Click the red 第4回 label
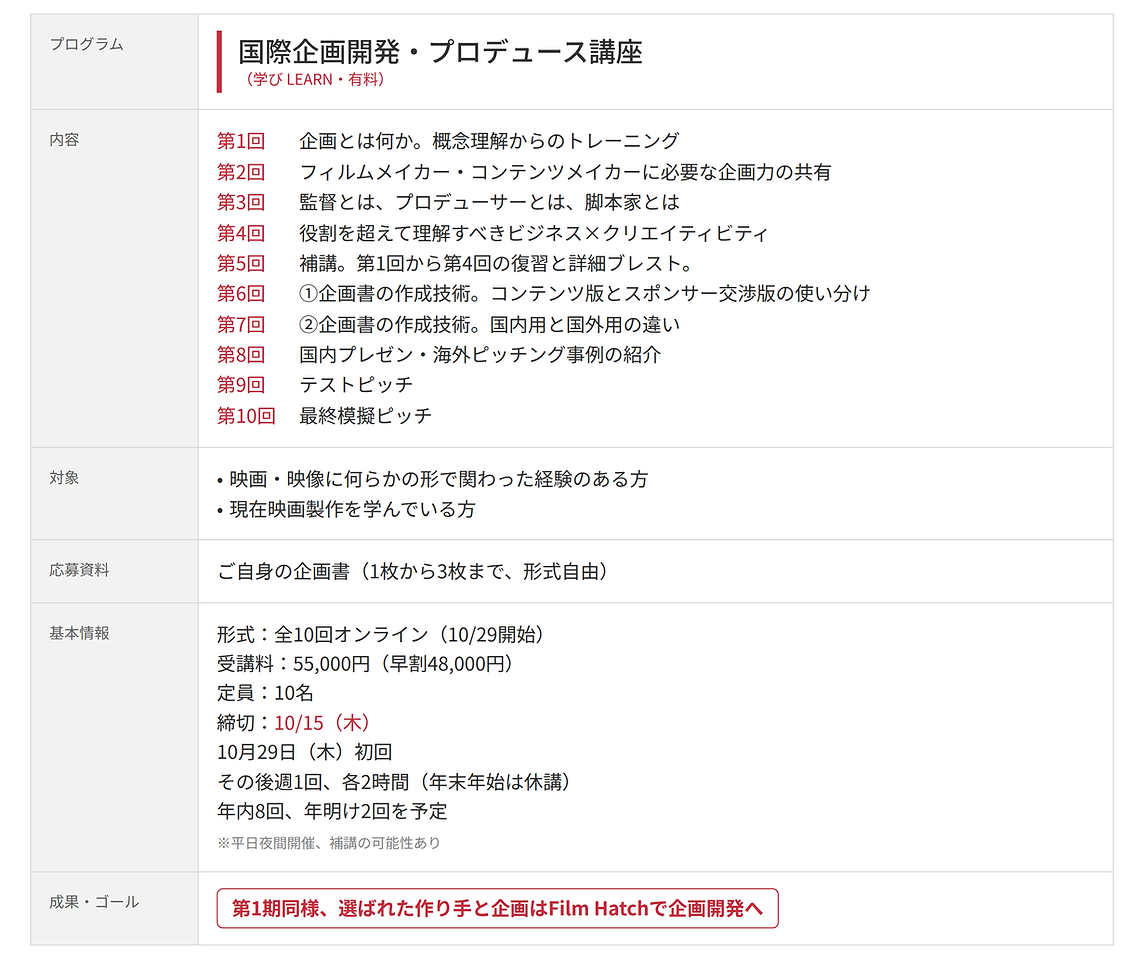Screen dimensions: 1144x973 [x=241, y=233]
